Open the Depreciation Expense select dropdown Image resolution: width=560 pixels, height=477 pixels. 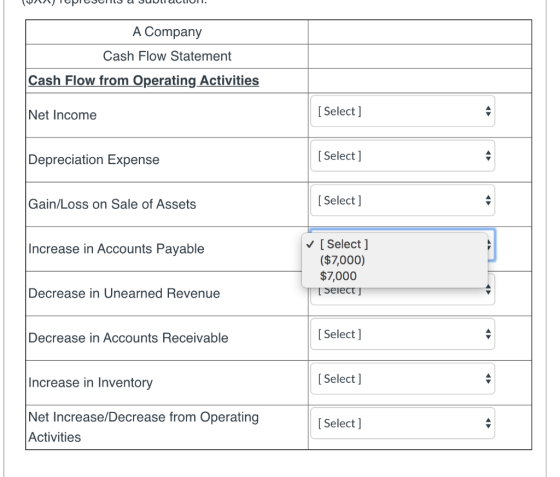coord(402,156)
